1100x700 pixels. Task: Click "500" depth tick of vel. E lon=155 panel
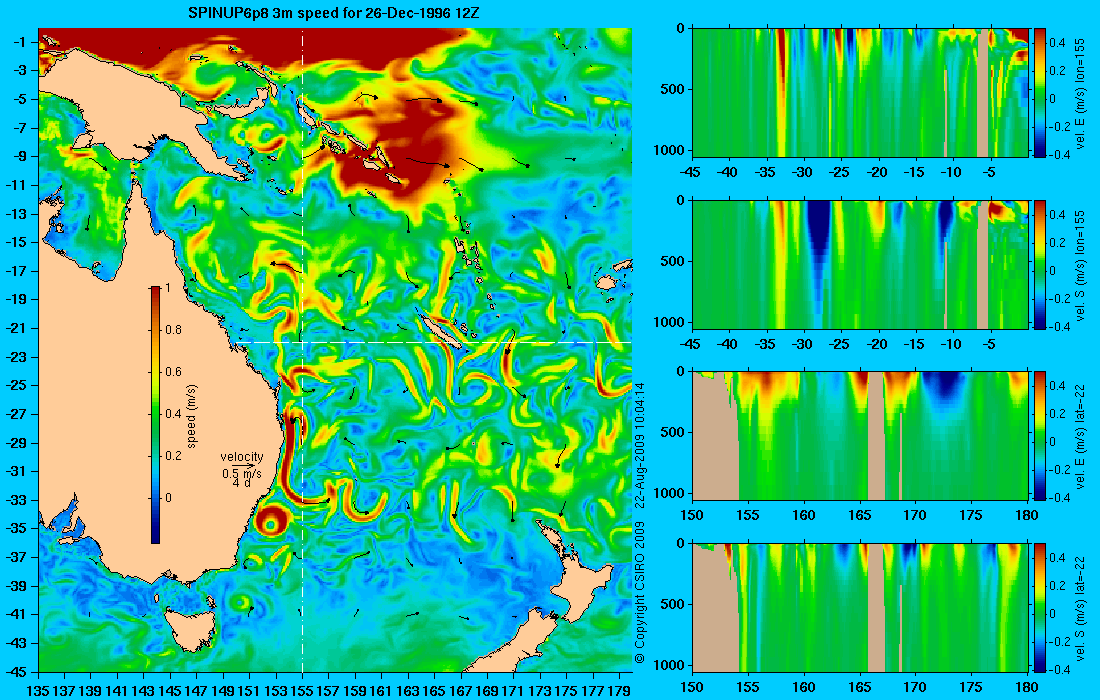point(674,89)
